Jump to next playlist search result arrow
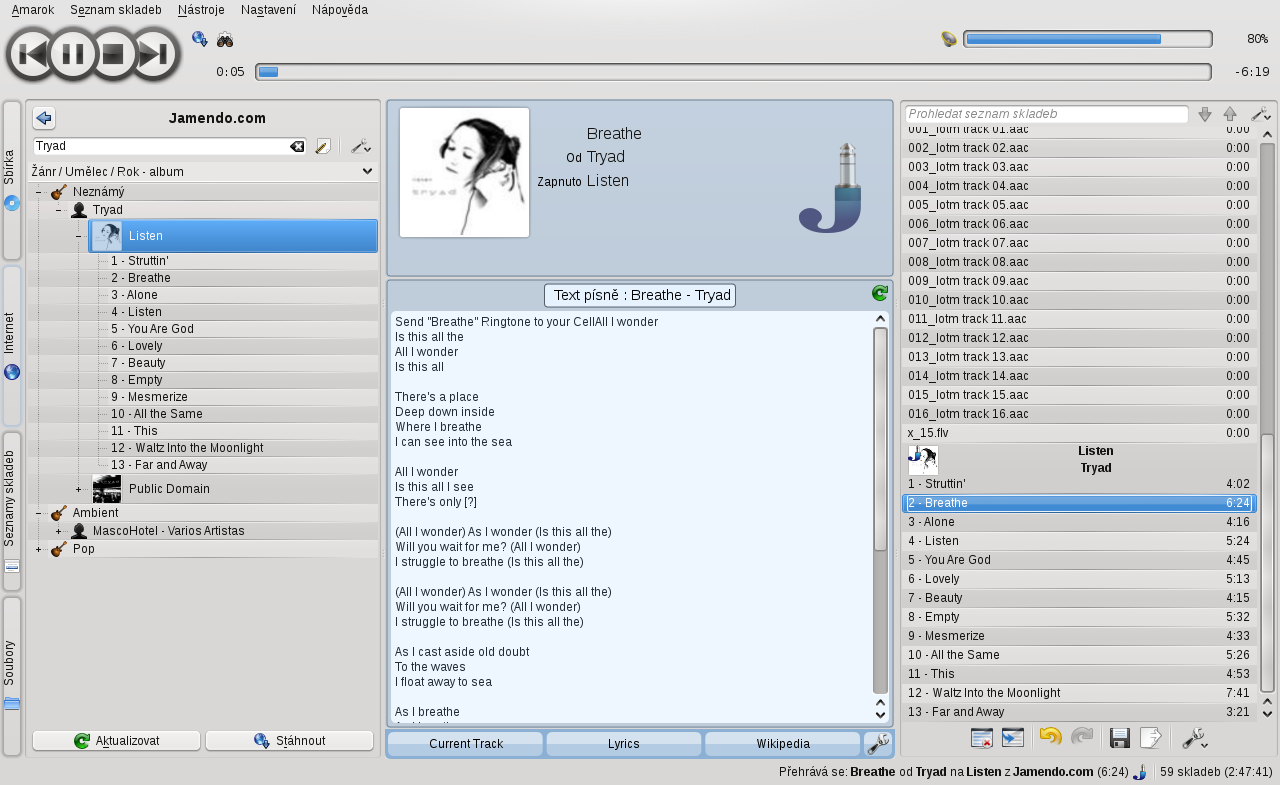 pos(1205,114)
